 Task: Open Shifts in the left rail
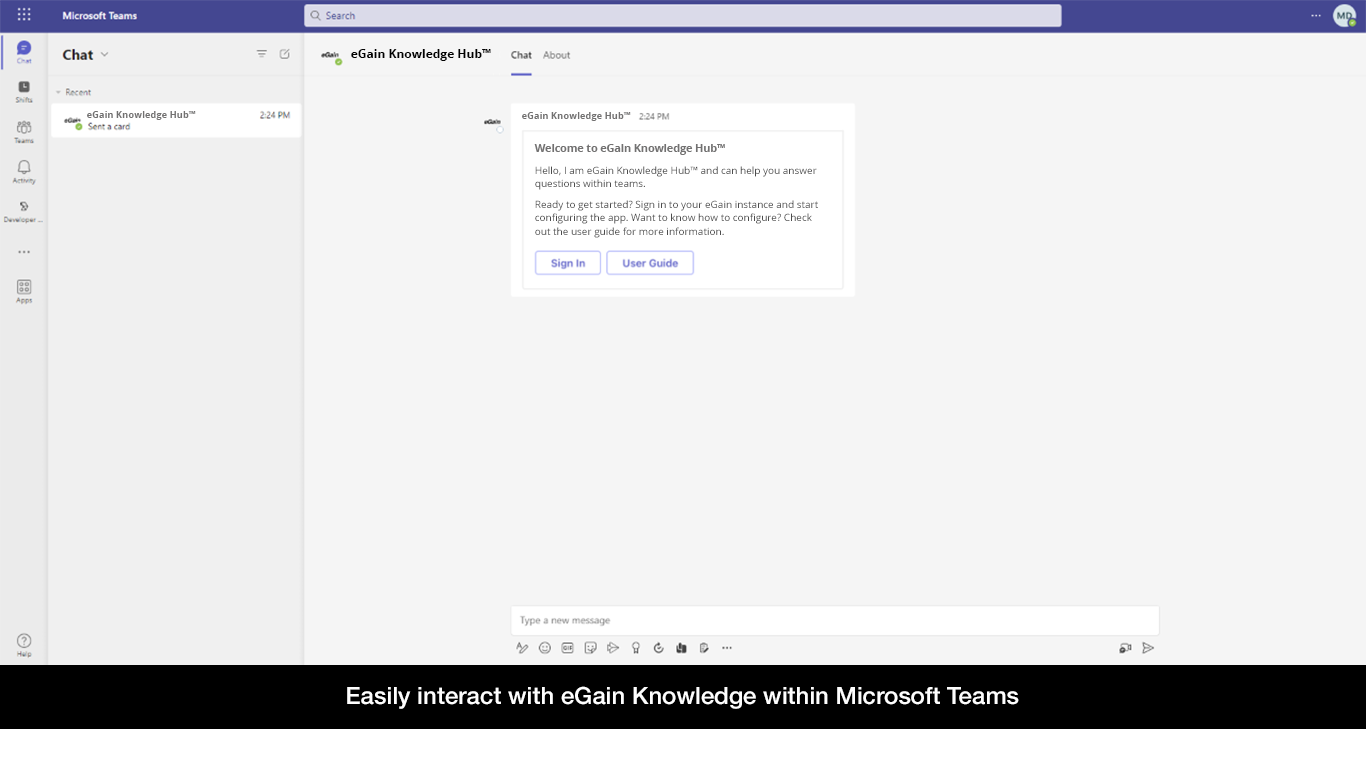click(24, 92)
